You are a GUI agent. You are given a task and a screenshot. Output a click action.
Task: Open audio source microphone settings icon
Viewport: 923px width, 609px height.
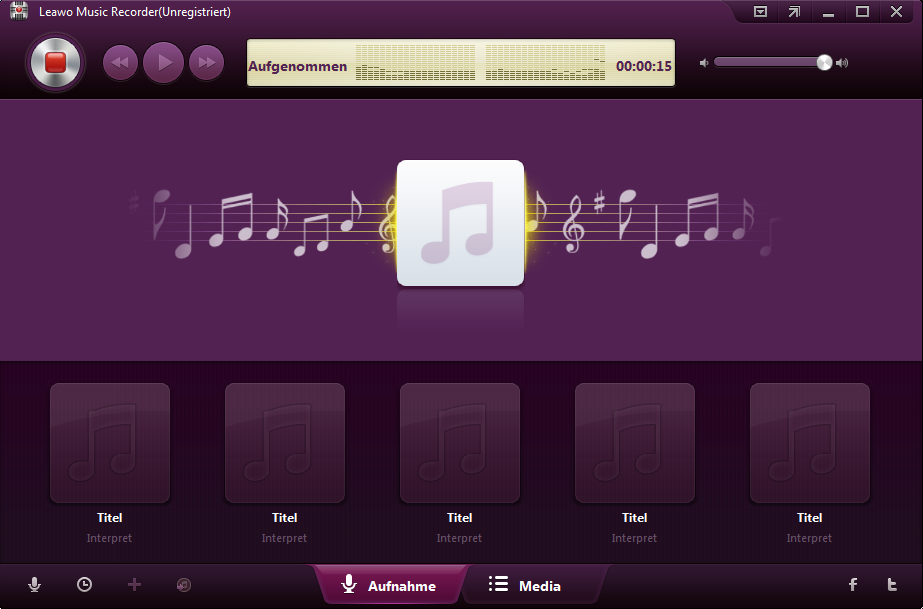[35, 584]
